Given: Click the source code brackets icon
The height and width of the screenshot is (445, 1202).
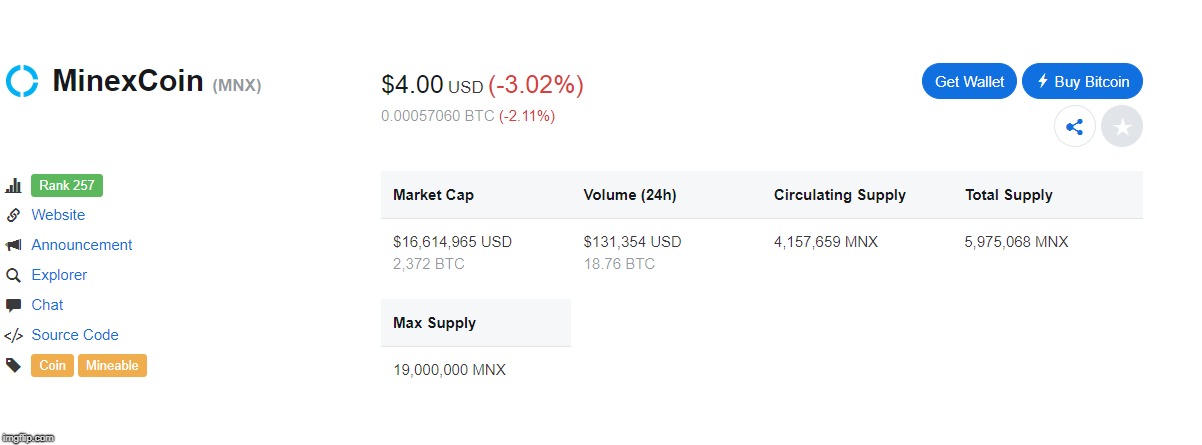Looking at the screenshot, I should [x=14, y=335].
